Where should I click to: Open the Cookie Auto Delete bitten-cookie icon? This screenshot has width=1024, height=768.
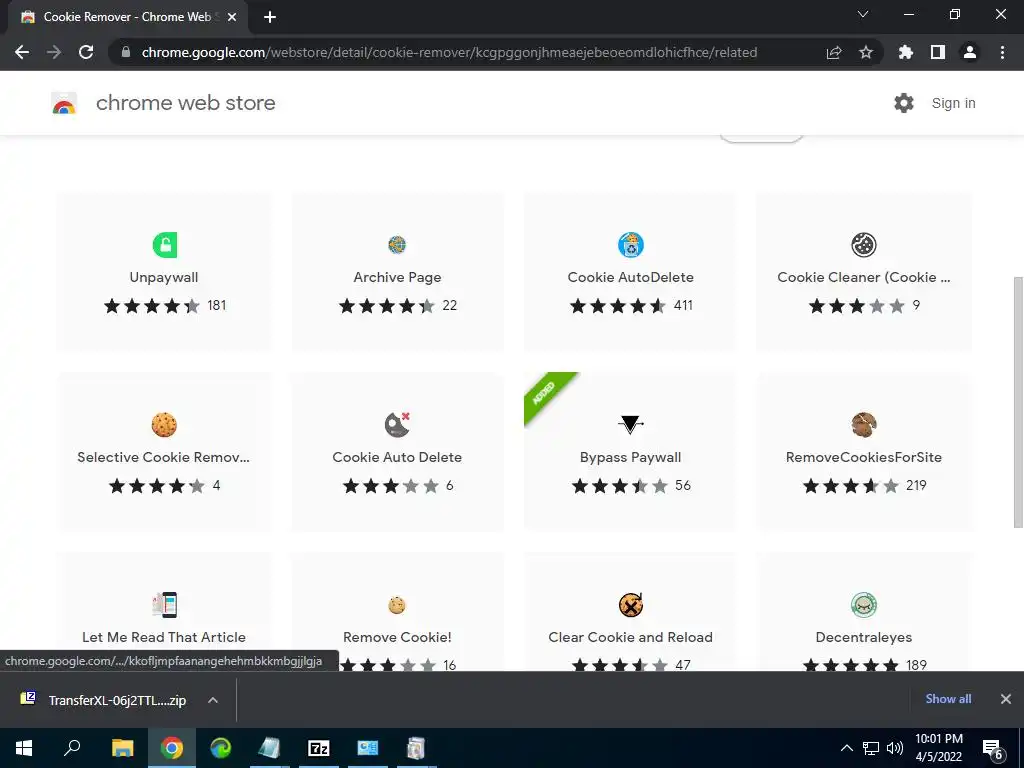click(x=397, y=424)
